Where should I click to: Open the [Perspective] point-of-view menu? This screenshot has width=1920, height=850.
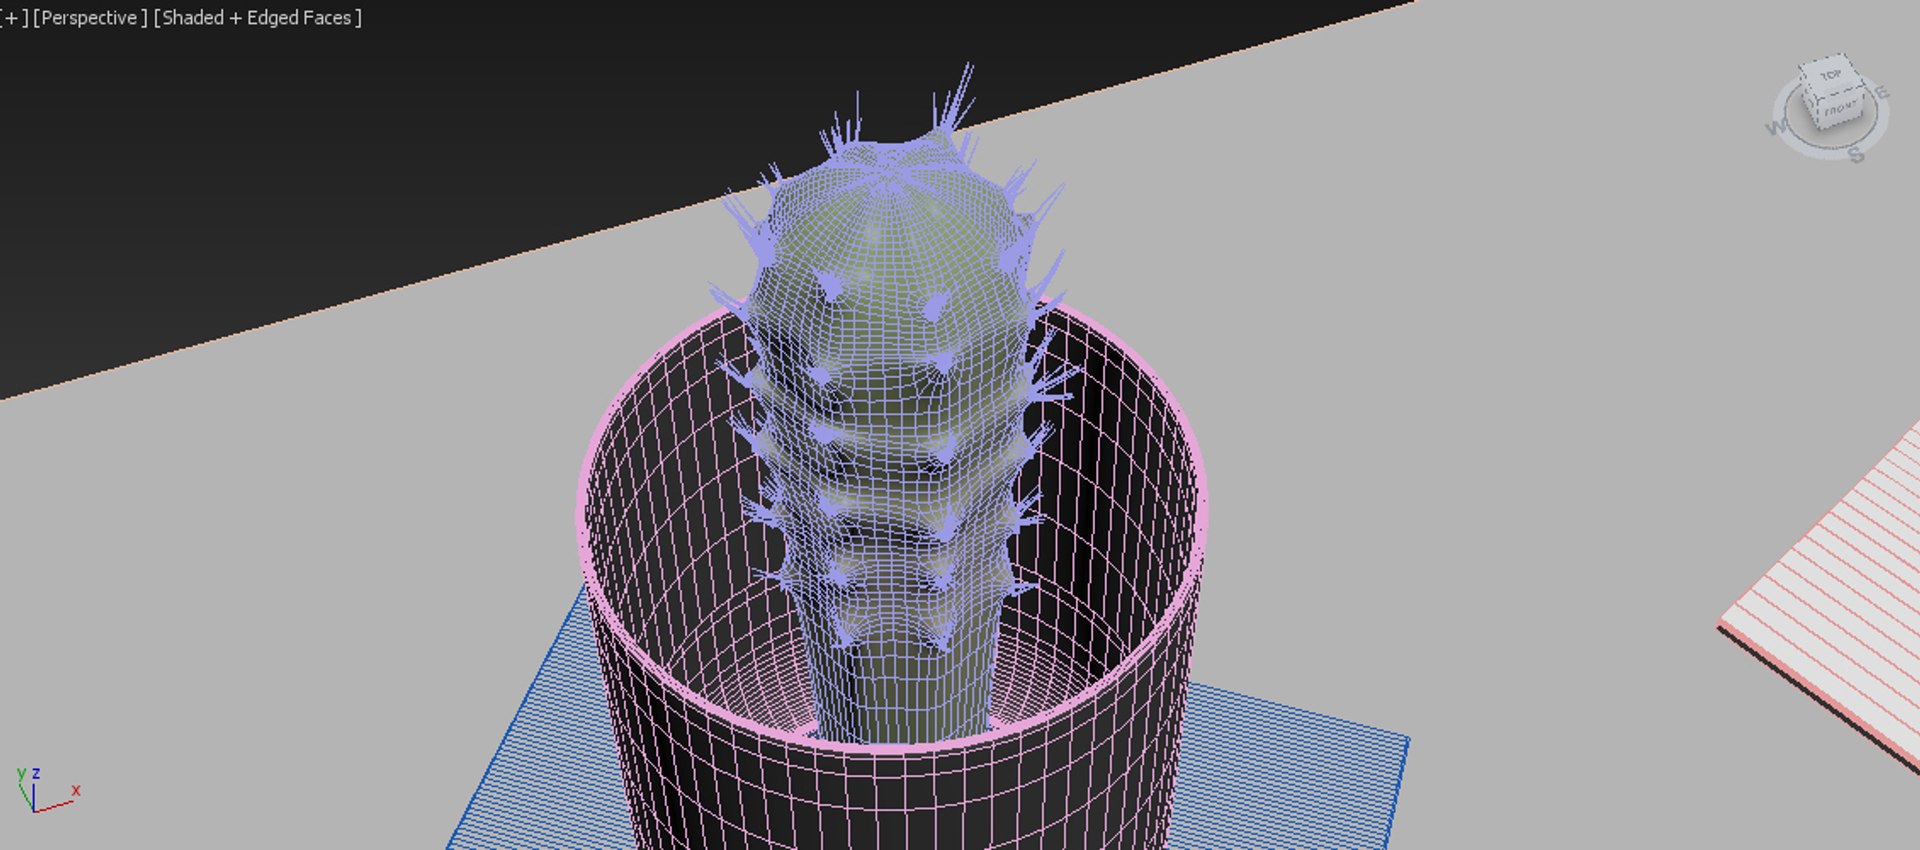pyautogui.click(x=90, y=18)
